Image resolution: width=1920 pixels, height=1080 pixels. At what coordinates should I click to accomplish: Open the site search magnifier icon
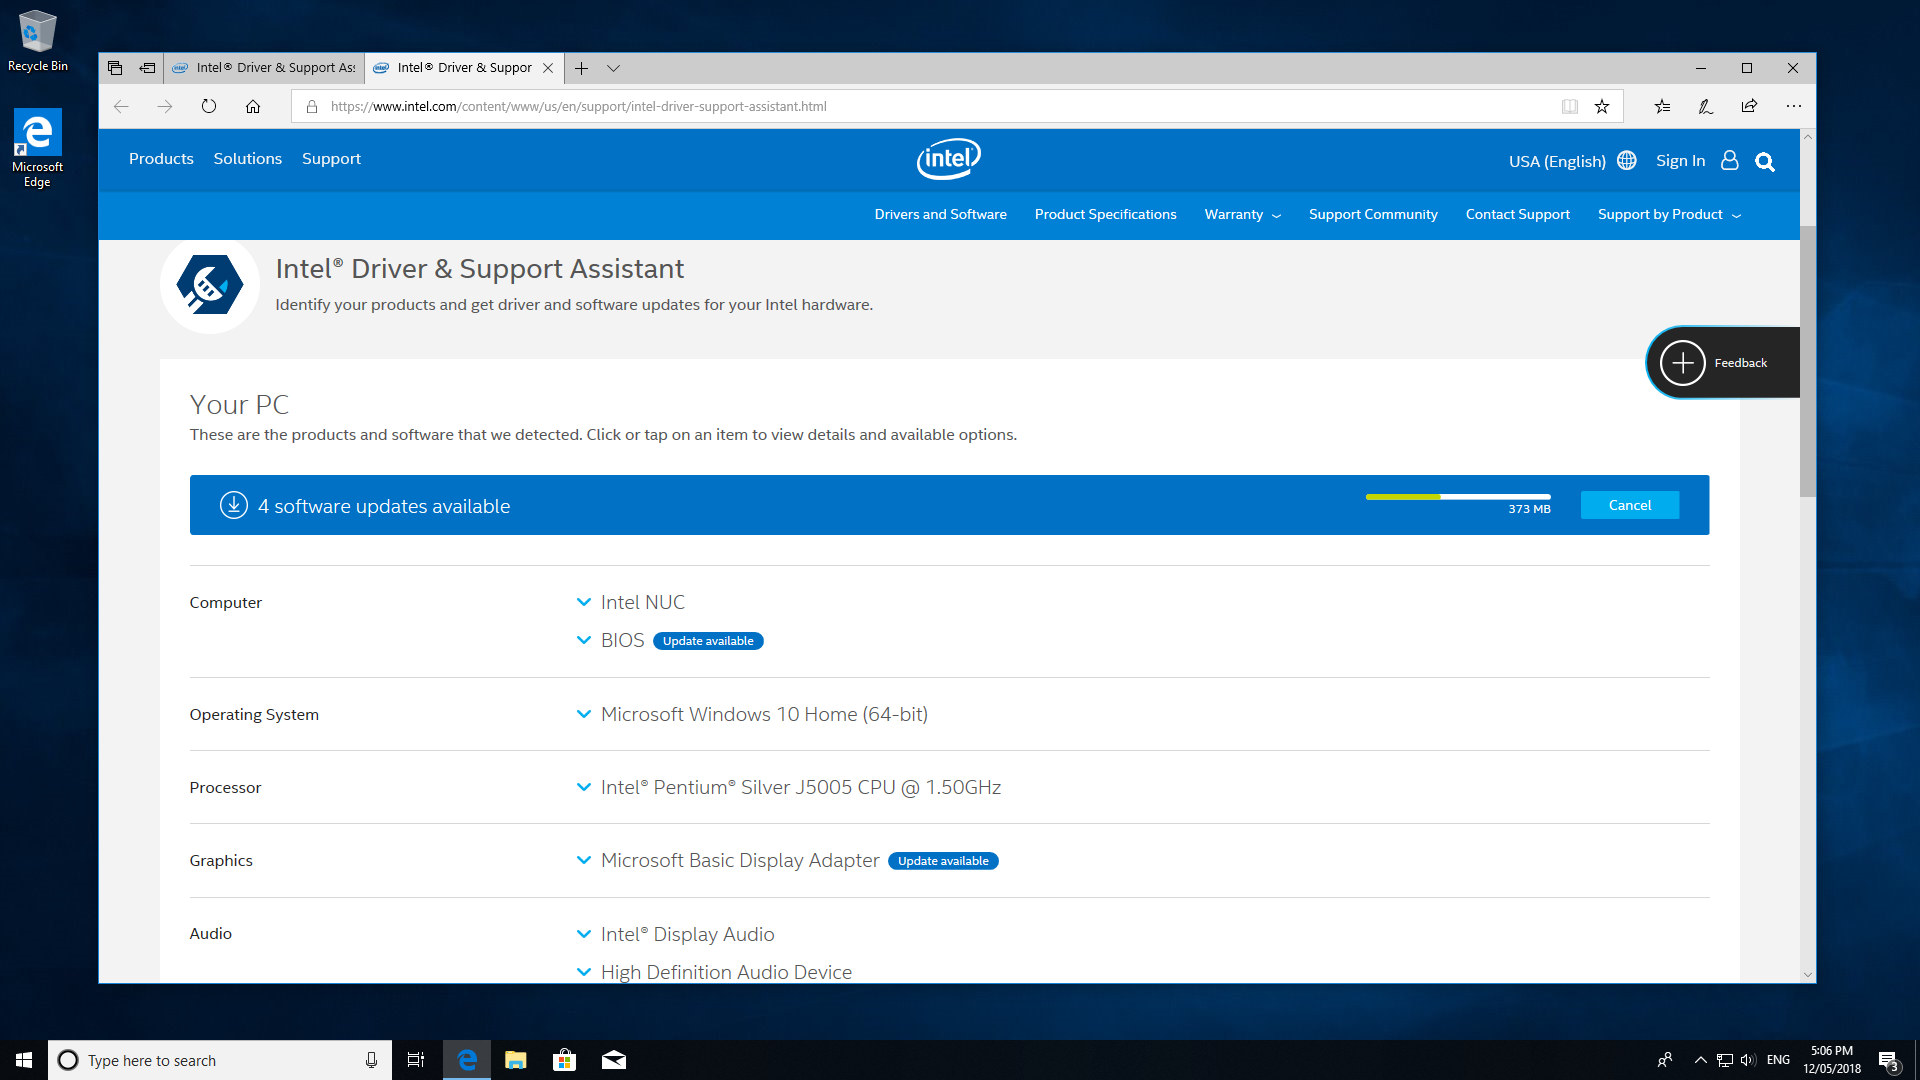point(1765,162)
